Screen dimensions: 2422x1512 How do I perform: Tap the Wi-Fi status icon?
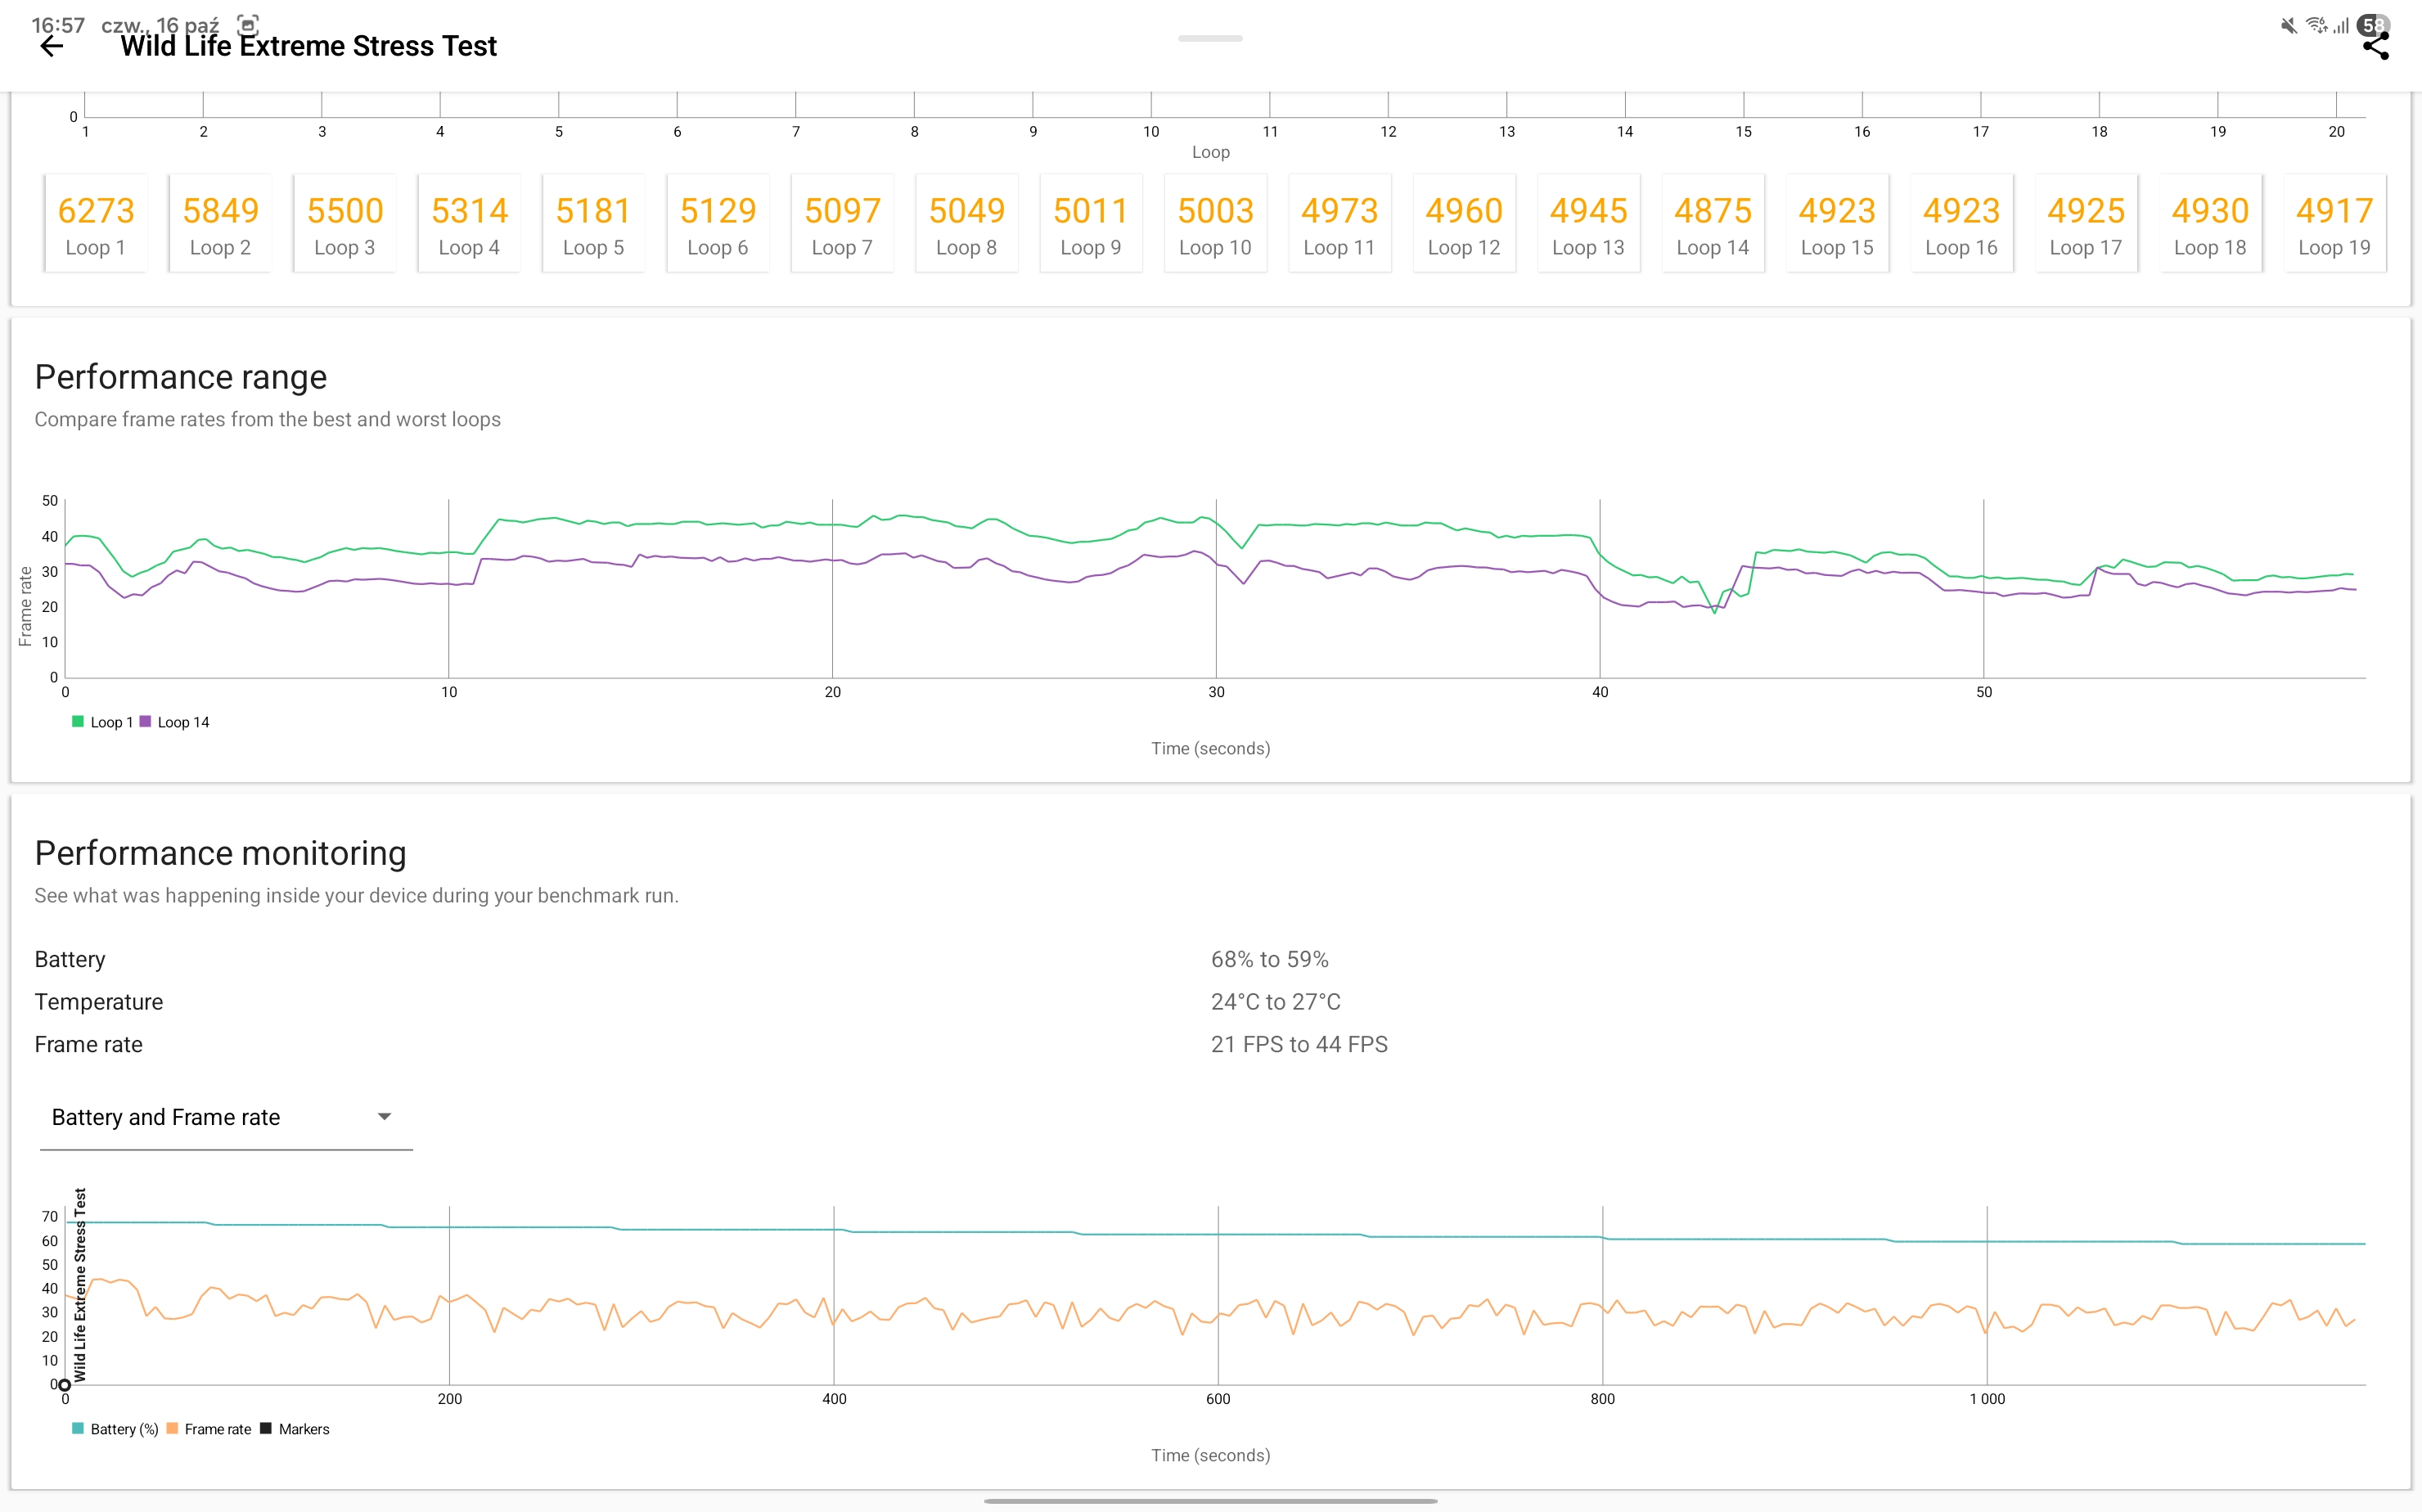click(x=2316, y=26)
